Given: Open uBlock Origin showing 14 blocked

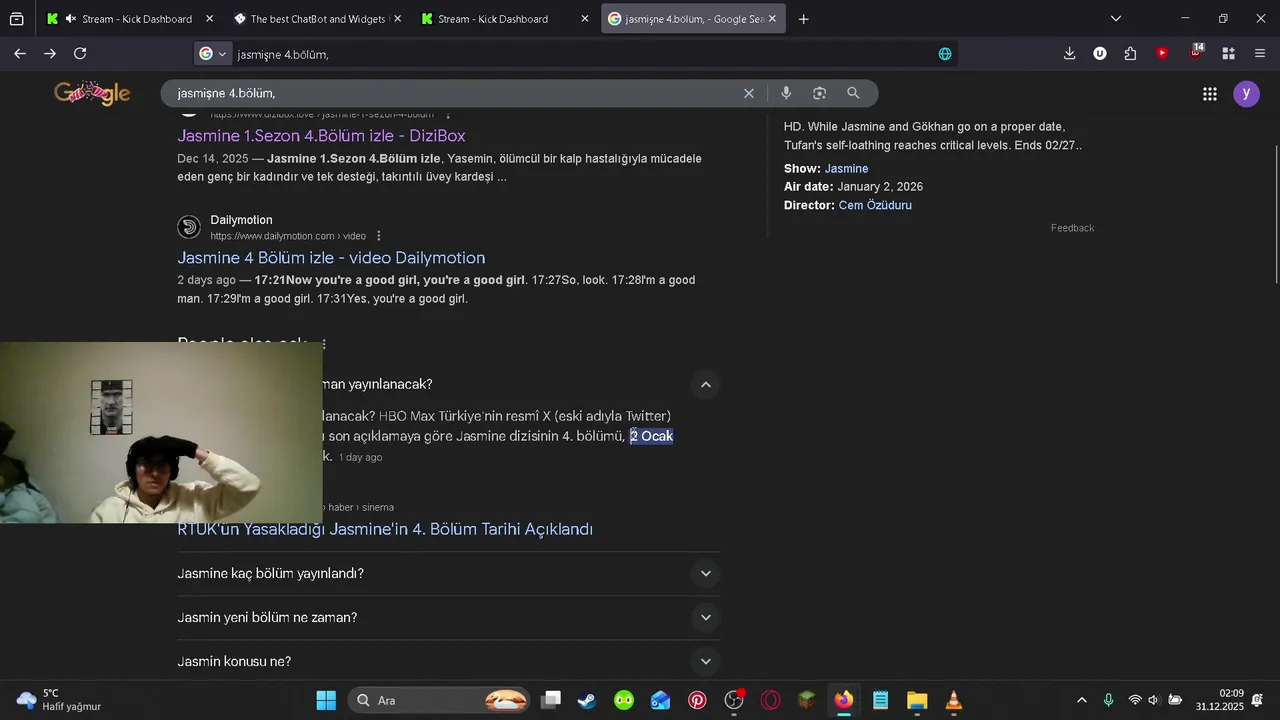Looking at the screenshot, I should pyautogui.click(x=1196, y=52).
